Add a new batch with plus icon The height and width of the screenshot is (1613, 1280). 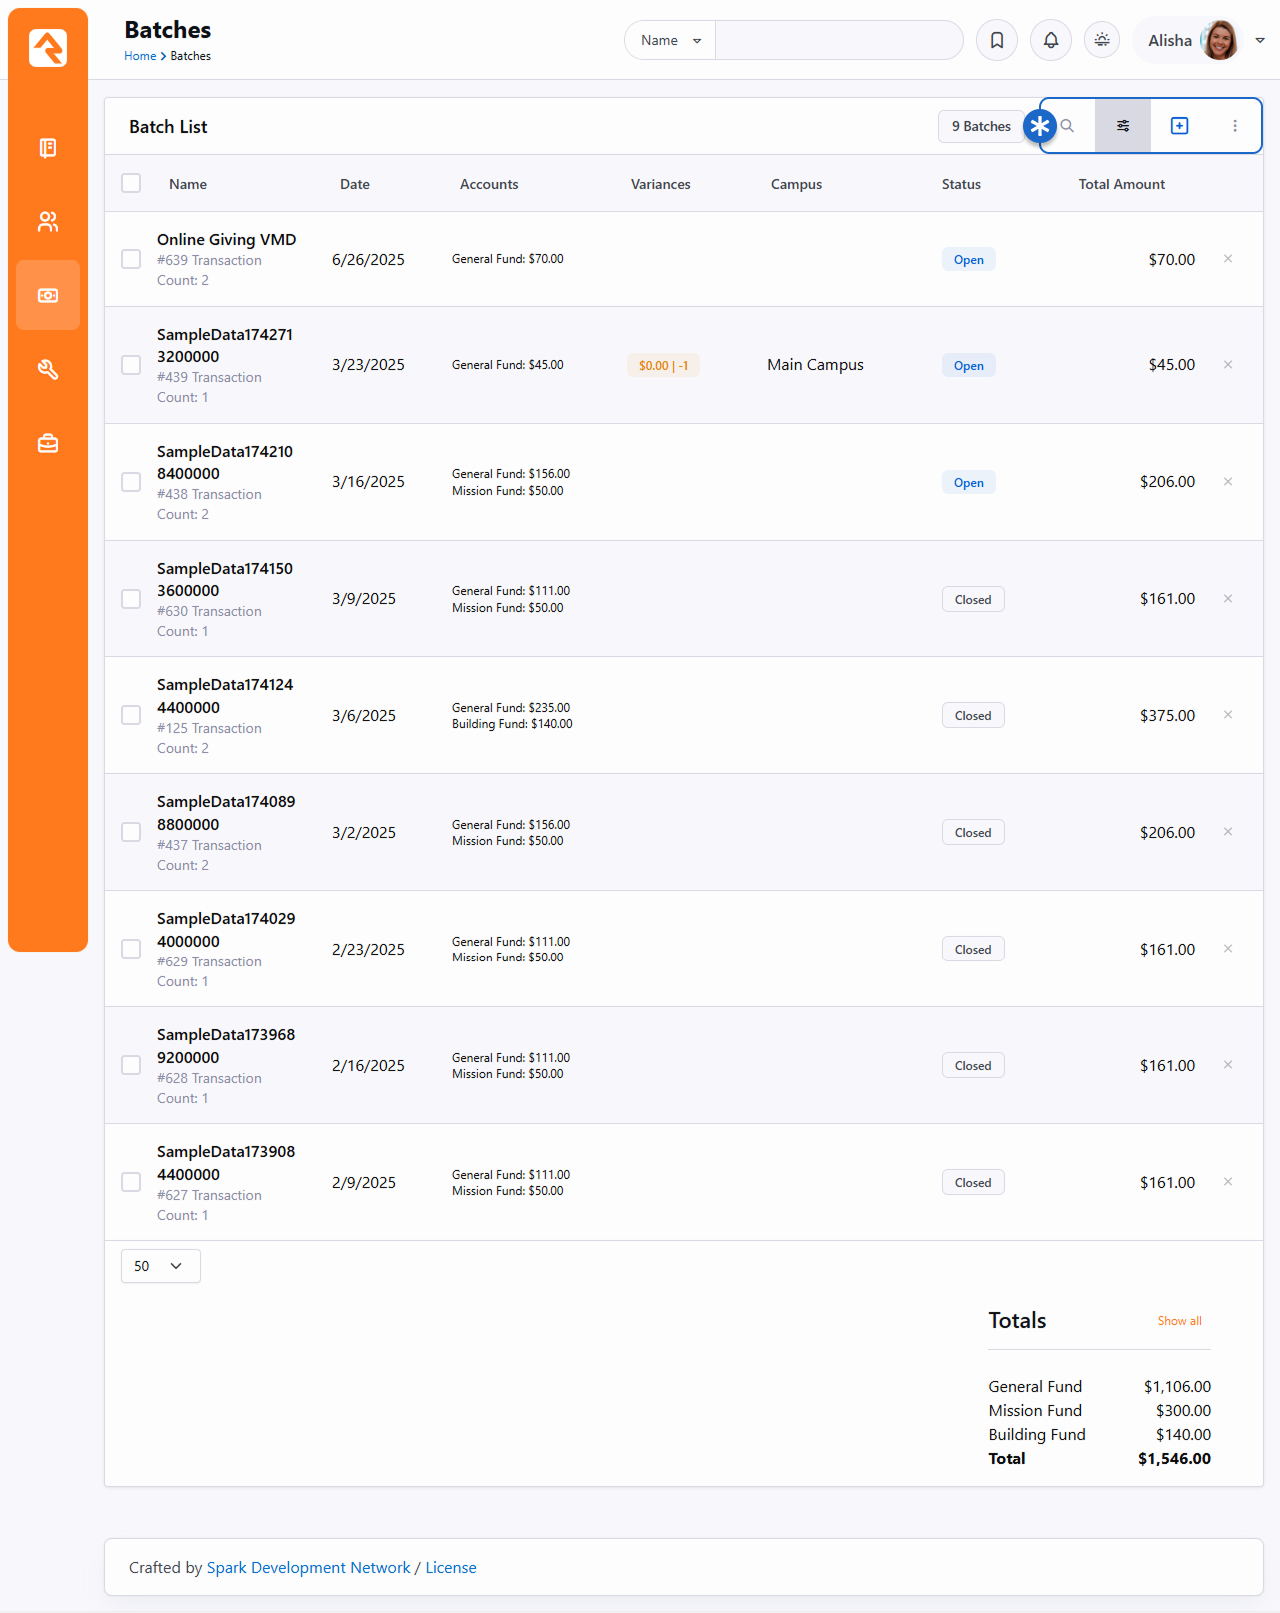pyautogui.click(x=1179, y=126)
